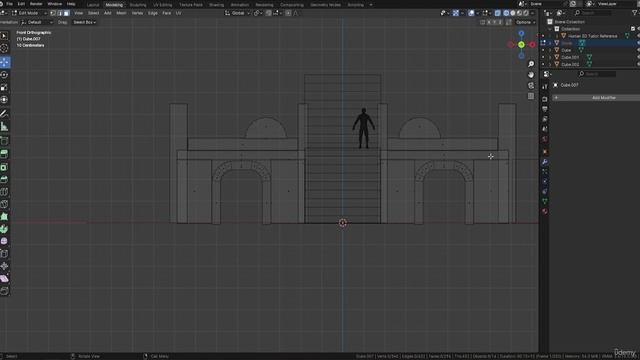
Task: Pick the Add Cube tool
Action: [4, 141]
